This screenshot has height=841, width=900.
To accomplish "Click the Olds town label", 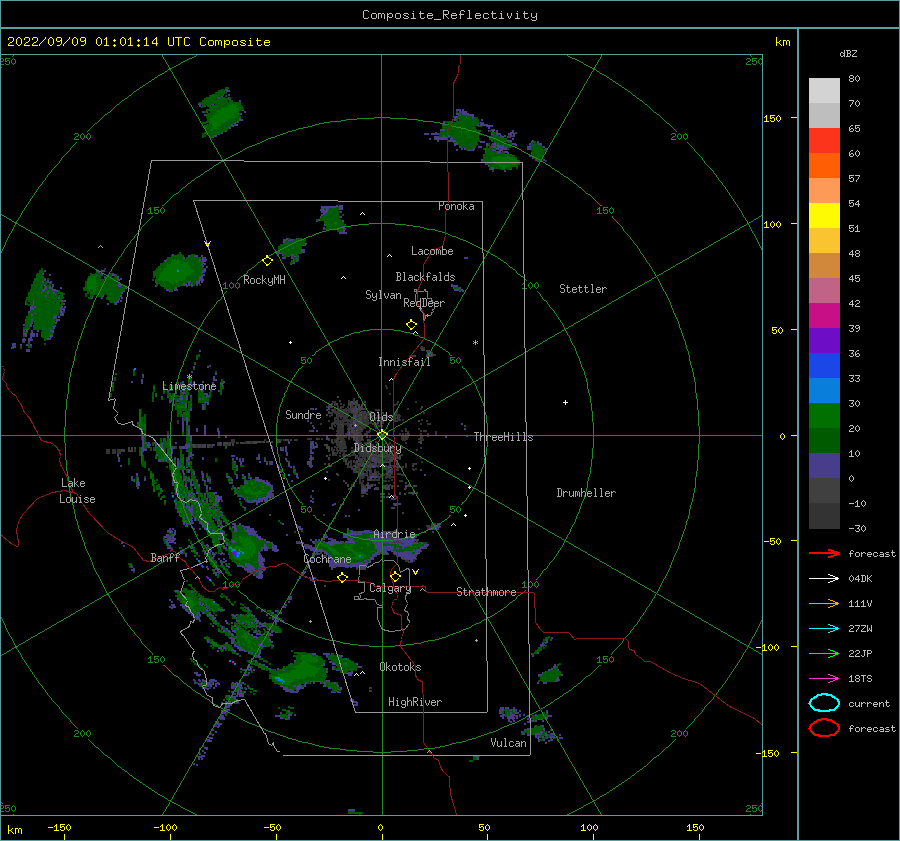I will 381,417.
